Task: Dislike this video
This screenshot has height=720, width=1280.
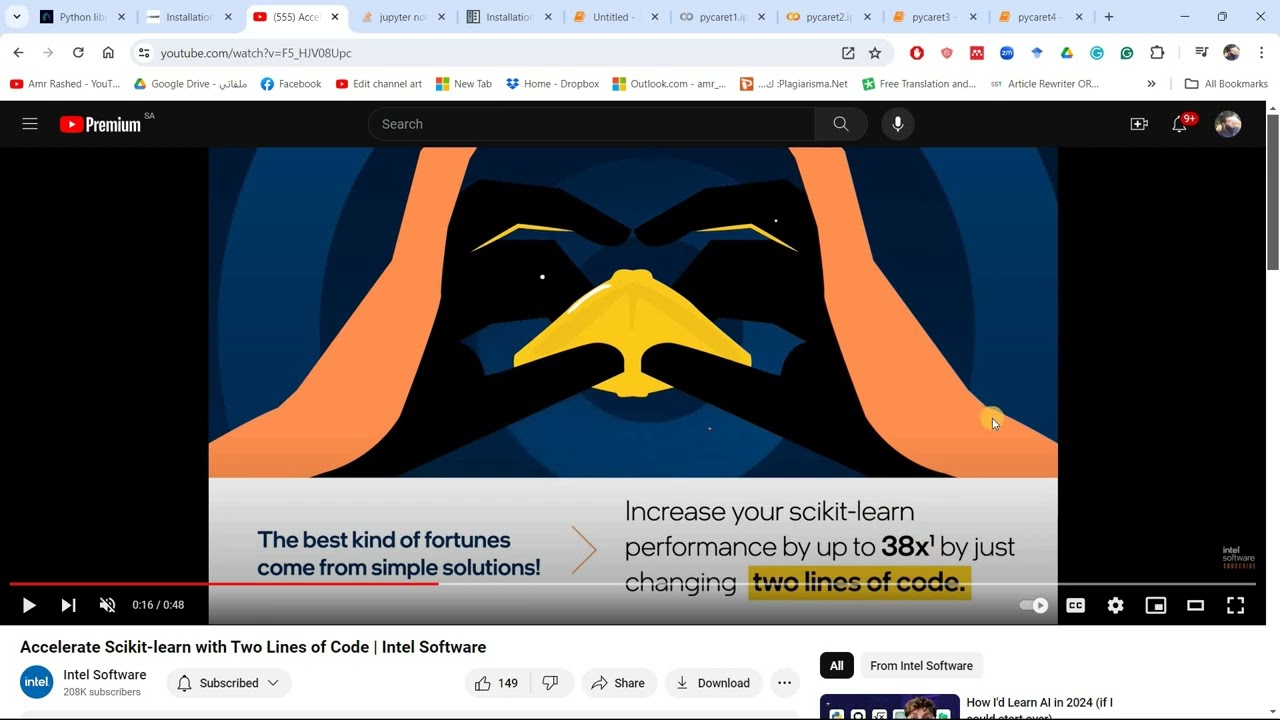Action: tap(550, 683)
